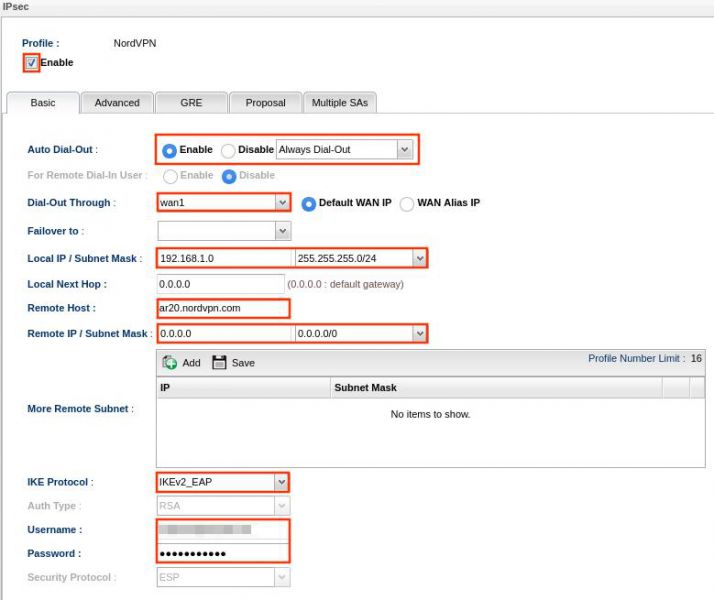Switch to the Basic tab
714x600 pixels.
(43, 103)
